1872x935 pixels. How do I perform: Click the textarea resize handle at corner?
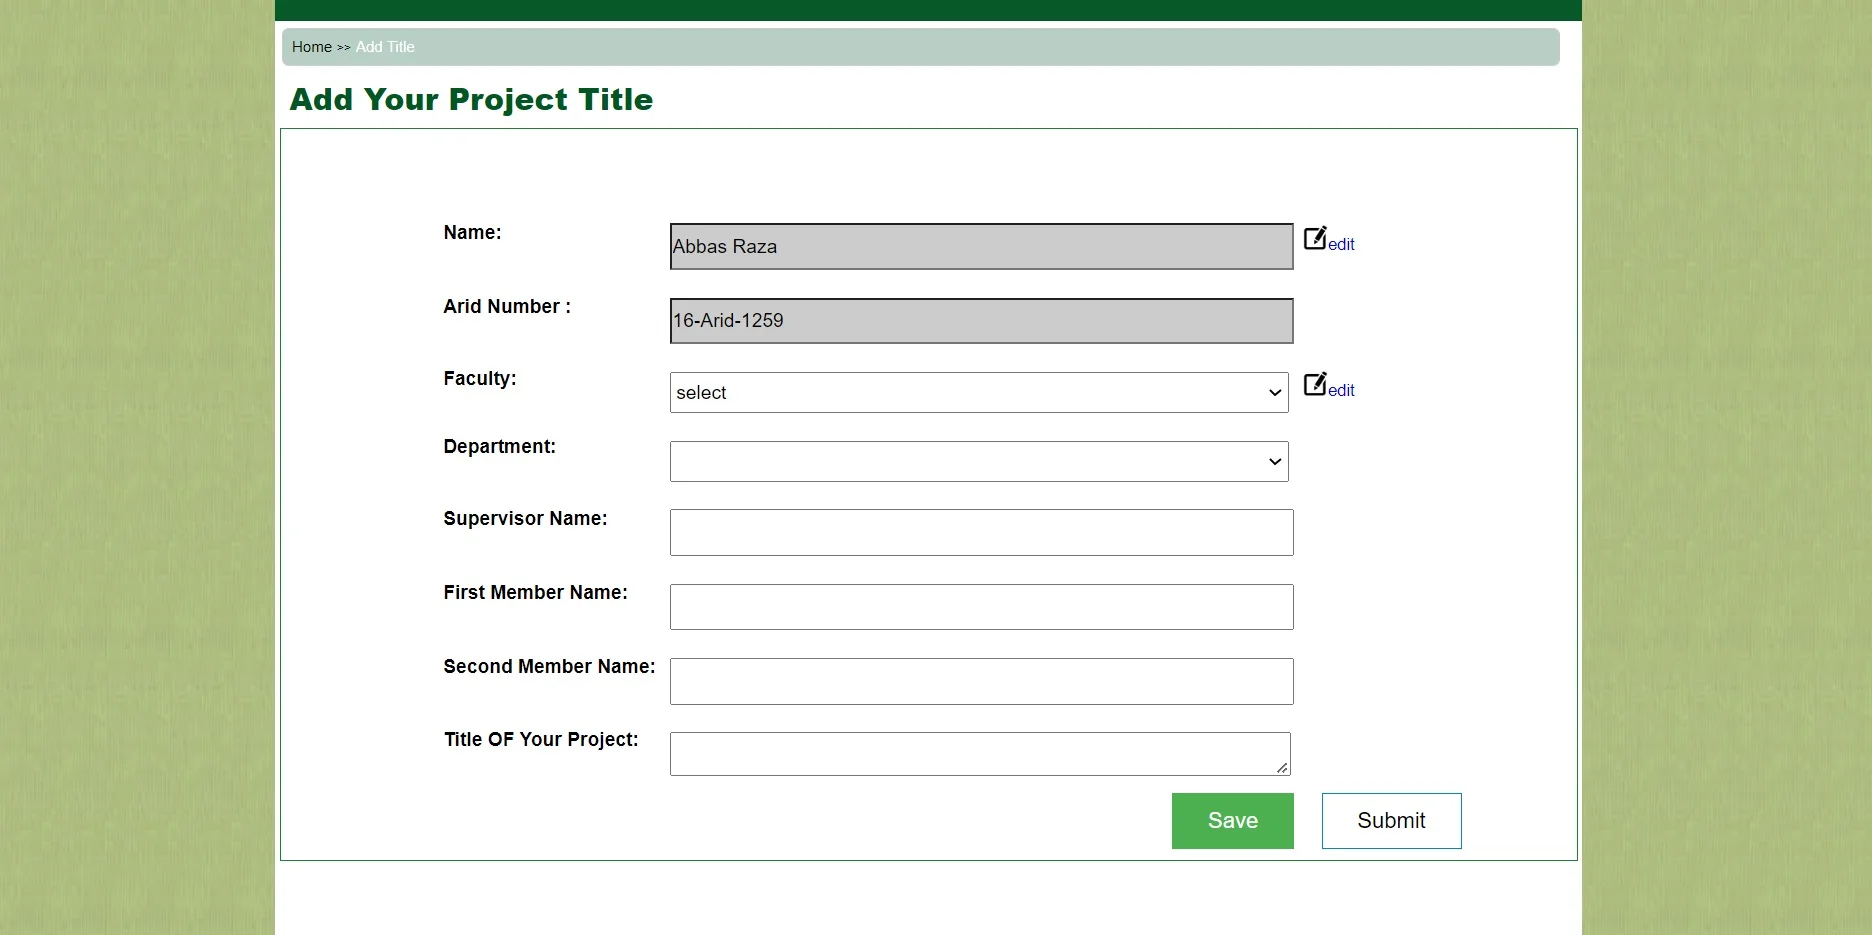tap(1281, 768)
